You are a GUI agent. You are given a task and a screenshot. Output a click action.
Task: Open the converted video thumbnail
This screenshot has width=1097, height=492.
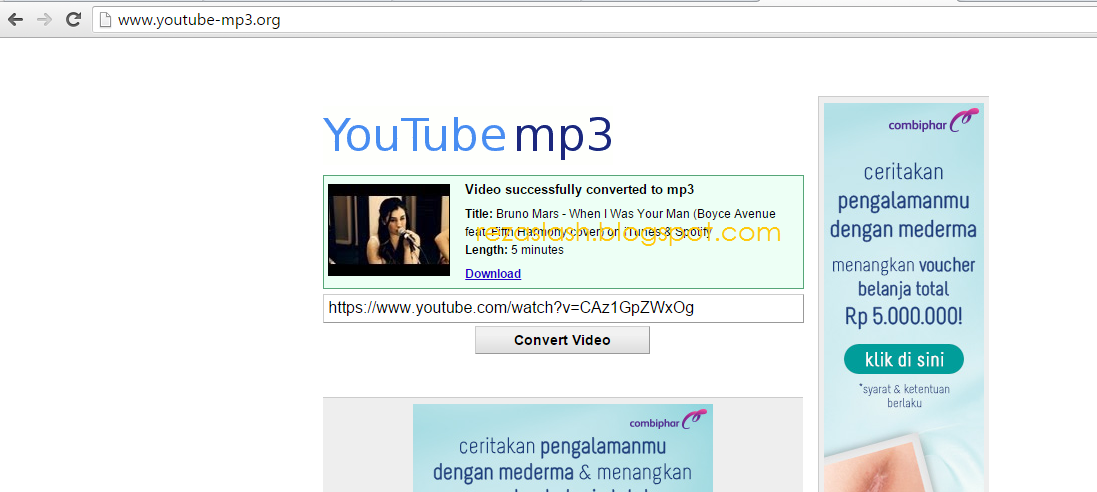(389, 230)
